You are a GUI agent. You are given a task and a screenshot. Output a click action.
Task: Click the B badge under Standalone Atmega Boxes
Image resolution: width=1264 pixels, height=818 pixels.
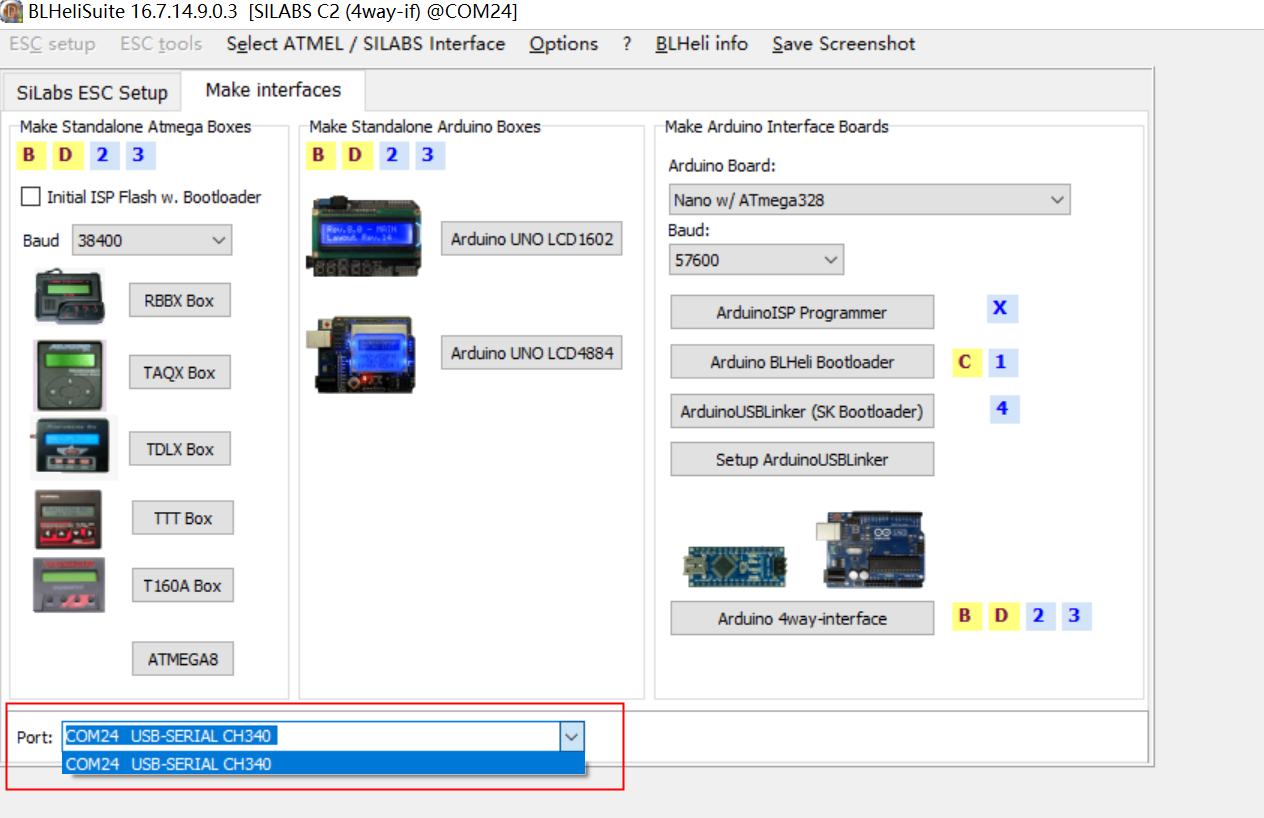(29, 155)
